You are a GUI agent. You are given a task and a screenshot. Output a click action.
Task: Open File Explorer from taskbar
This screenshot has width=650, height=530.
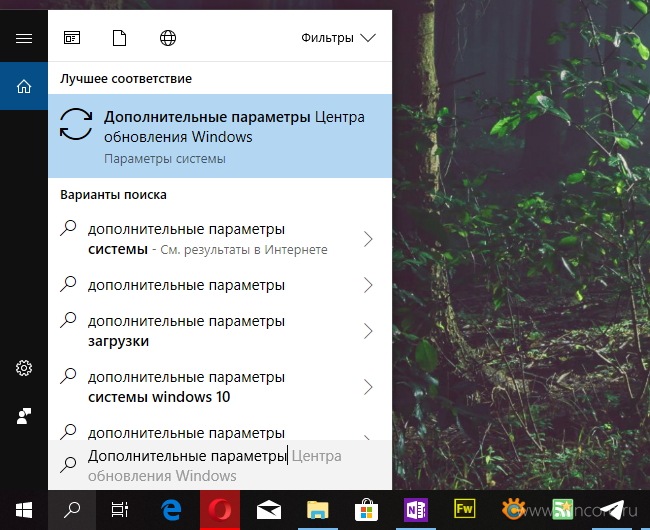[x=318, y=510]
